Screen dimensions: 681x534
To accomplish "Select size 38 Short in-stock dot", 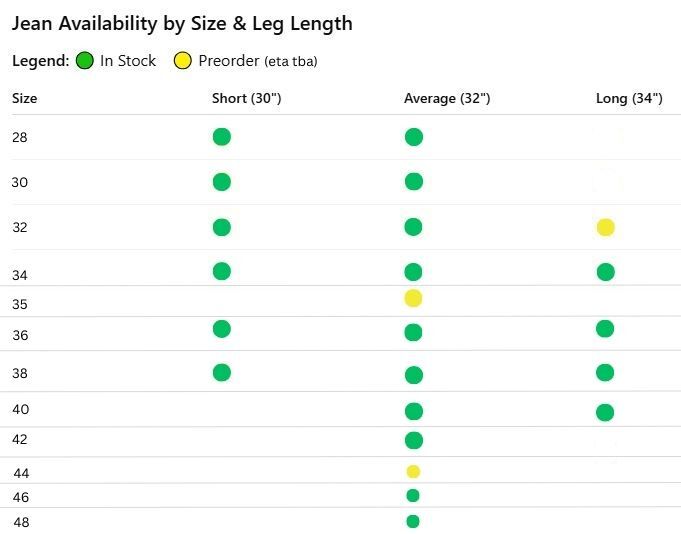I will tap(222, 373).
